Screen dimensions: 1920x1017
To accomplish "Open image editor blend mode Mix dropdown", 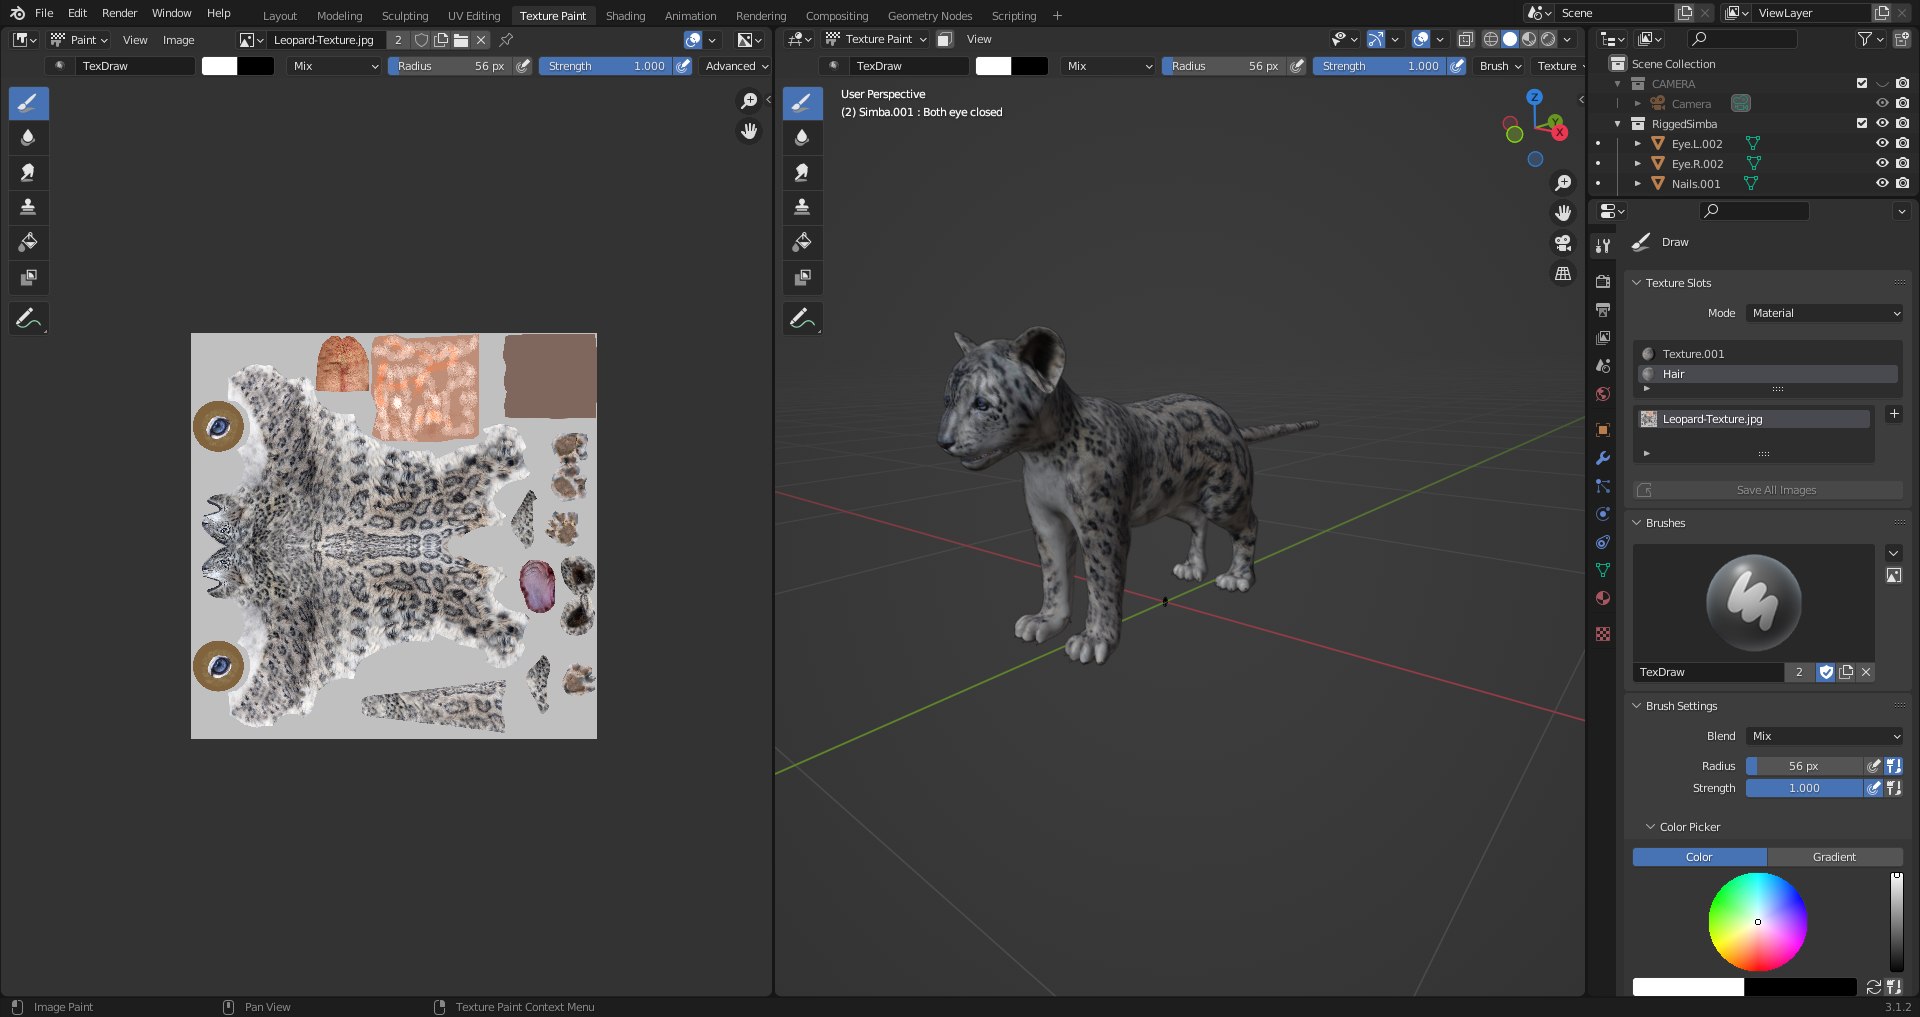I will [335, 66].
